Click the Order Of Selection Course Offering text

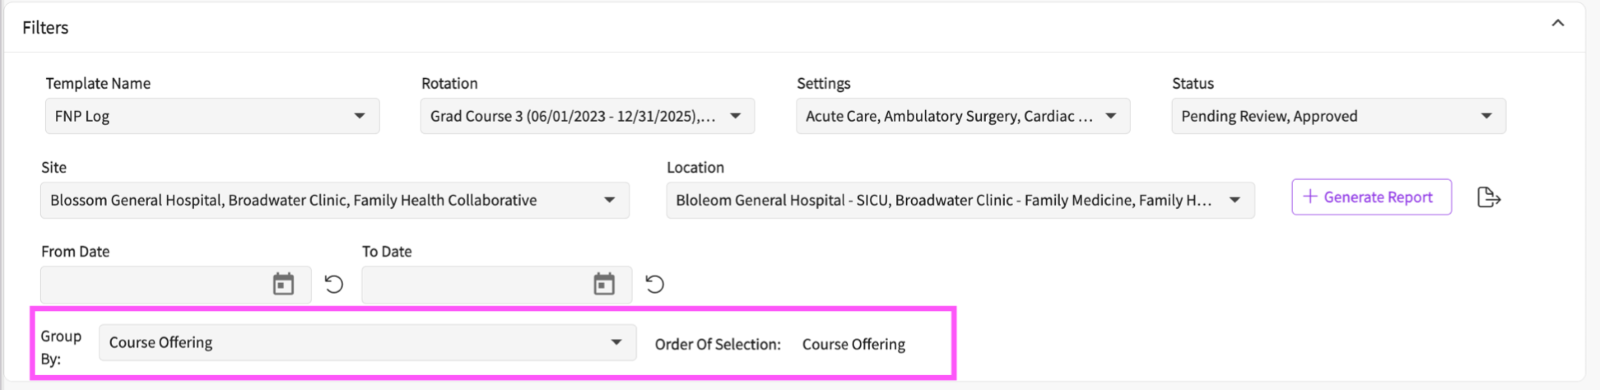click(x=854, y=344)
